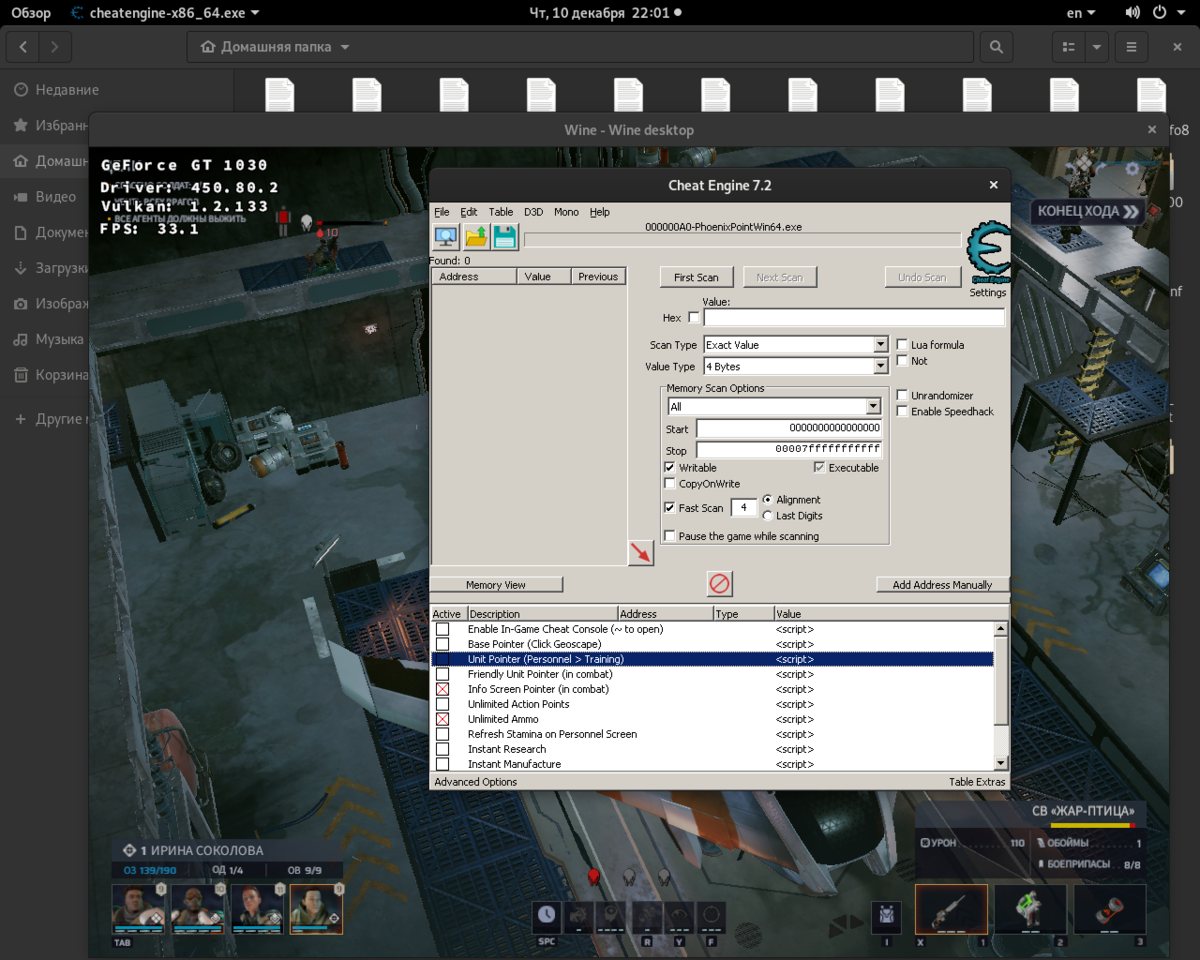This screenshot has width=1200, height=960.
Task: Open the Table menu
Action: click(x=501, y=212)
